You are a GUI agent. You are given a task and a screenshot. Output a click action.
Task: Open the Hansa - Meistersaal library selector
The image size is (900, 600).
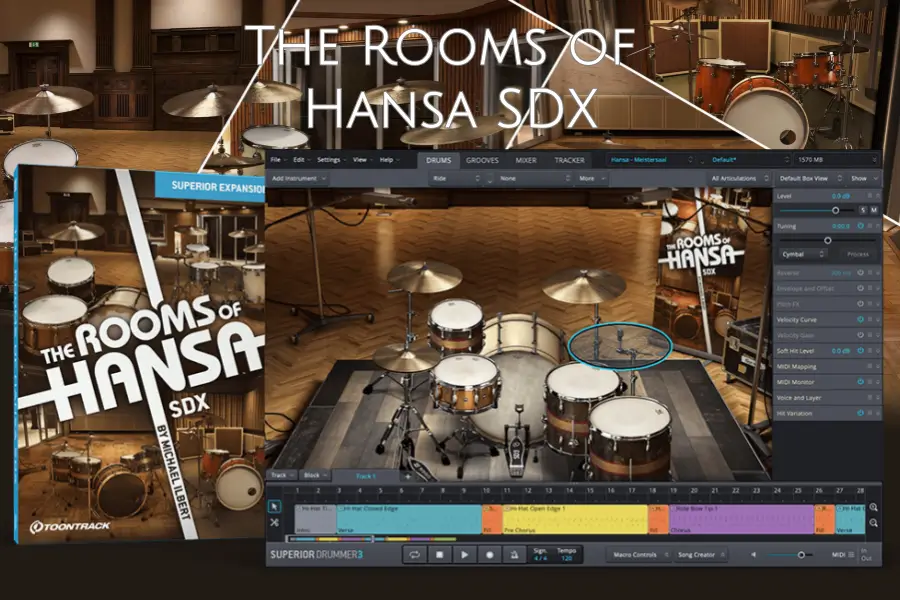click(651, 160)
